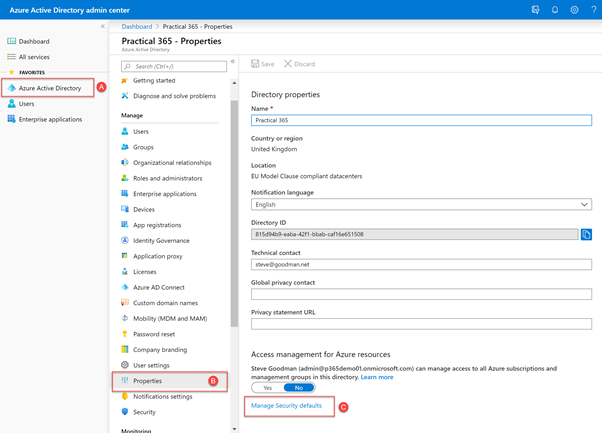Image resolution: width=602 pixels, height=433 pixels.
Task: Collapse the left favorites navigation pane
Action: pyautogui.click(x=103, y=26)
